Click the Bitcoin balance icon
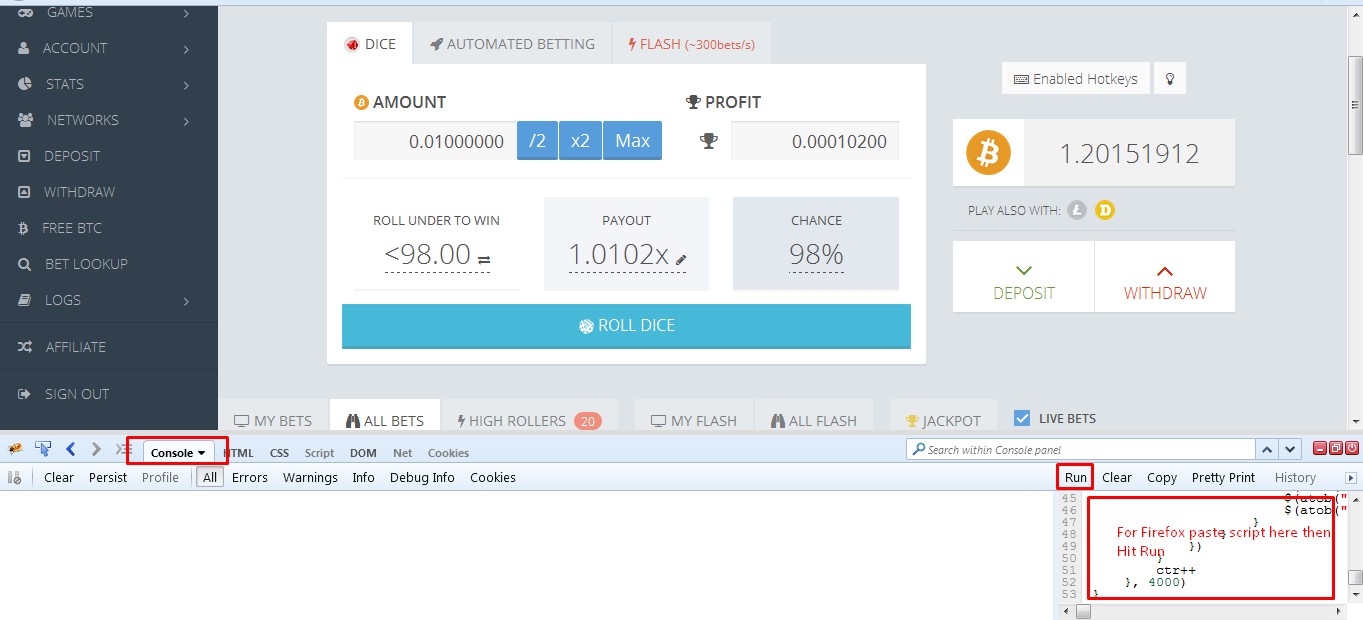The width and height of the screenshot is (1363, 620). pos(988,153)
